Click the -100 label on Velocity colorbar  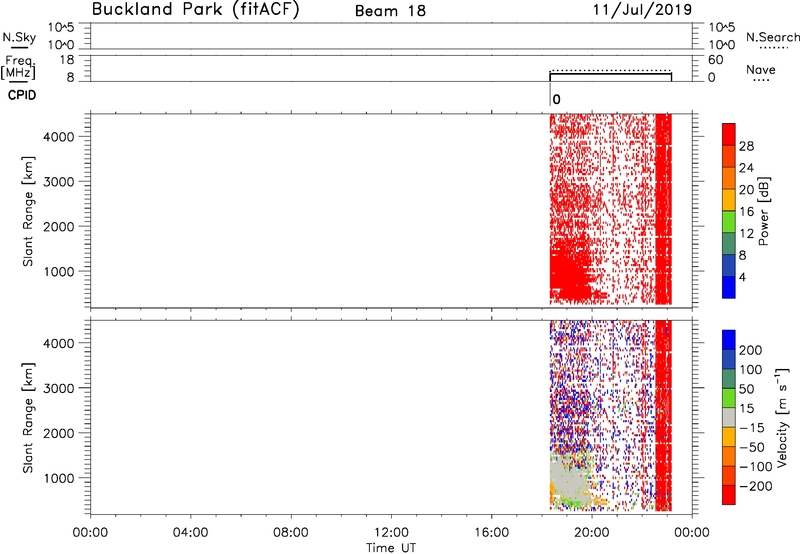coord(755,466)
